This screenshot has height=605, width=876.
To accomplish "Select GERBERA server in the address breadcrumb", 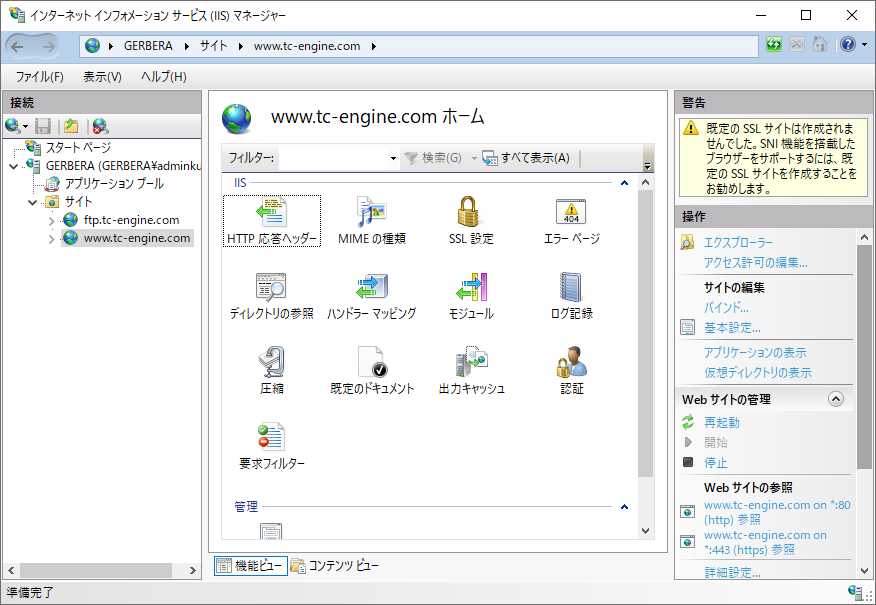I will 148,46.
